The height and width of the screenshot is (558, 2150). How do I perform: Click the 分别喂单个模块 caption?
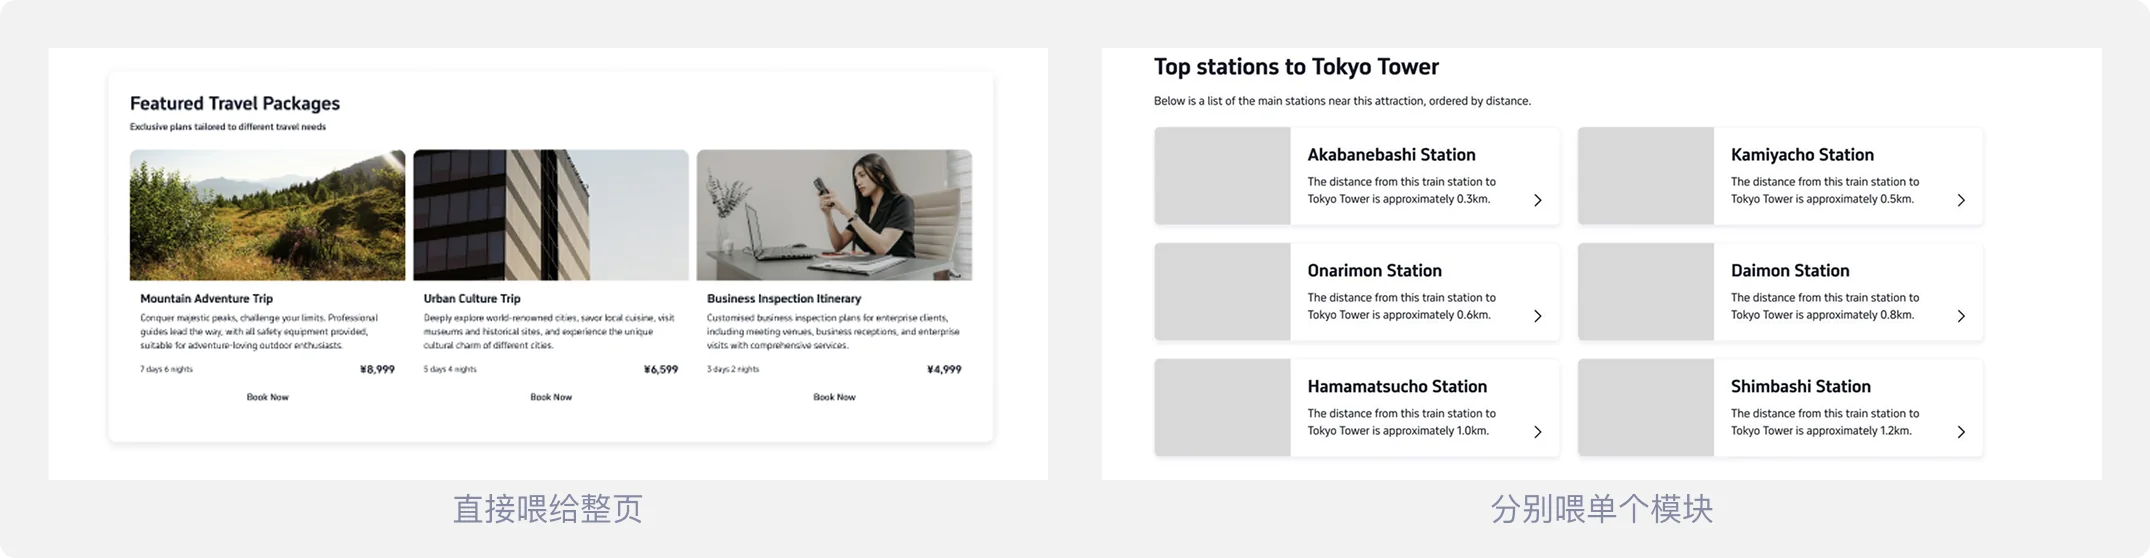(1601, 509)
